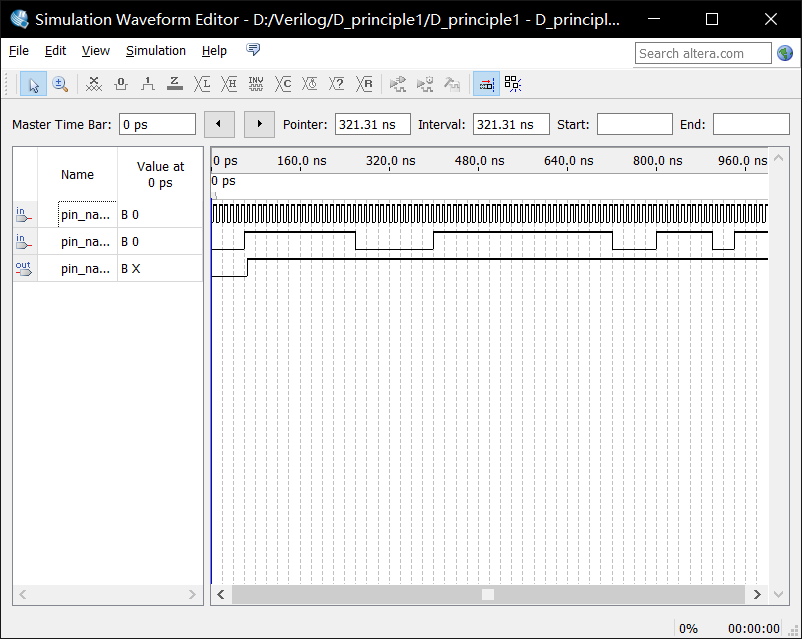This screenshot has width=802, height=639.
Task: Click the 0% progress indicator
Action: [x=688, y=628]
